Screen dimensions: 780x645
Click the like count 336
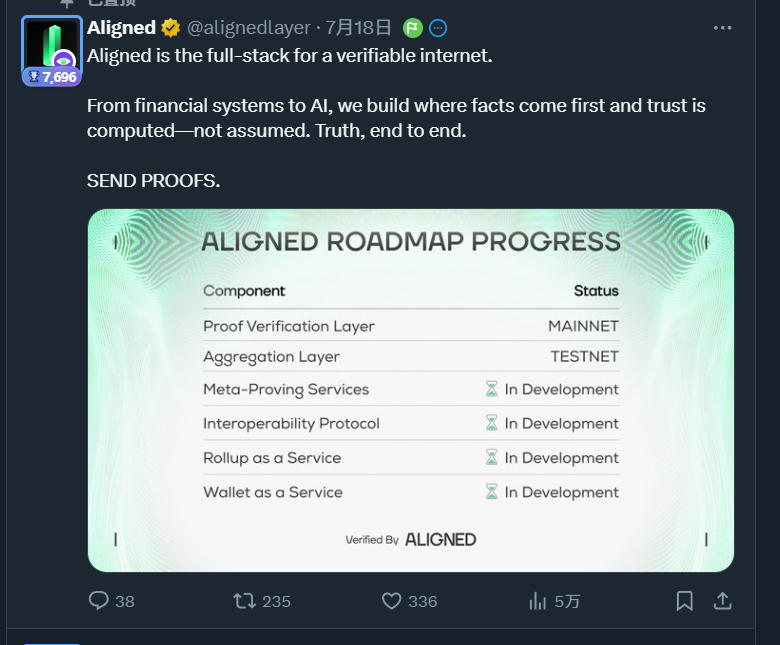(x=423, y=601)
